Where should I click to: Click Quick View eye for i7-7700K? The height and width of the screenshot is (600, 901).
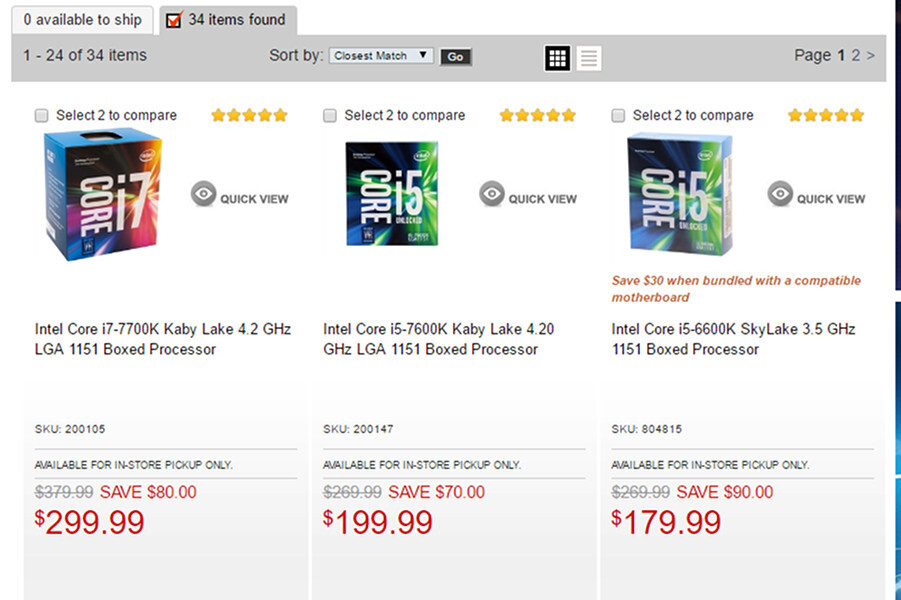click(x=204, y=195)
